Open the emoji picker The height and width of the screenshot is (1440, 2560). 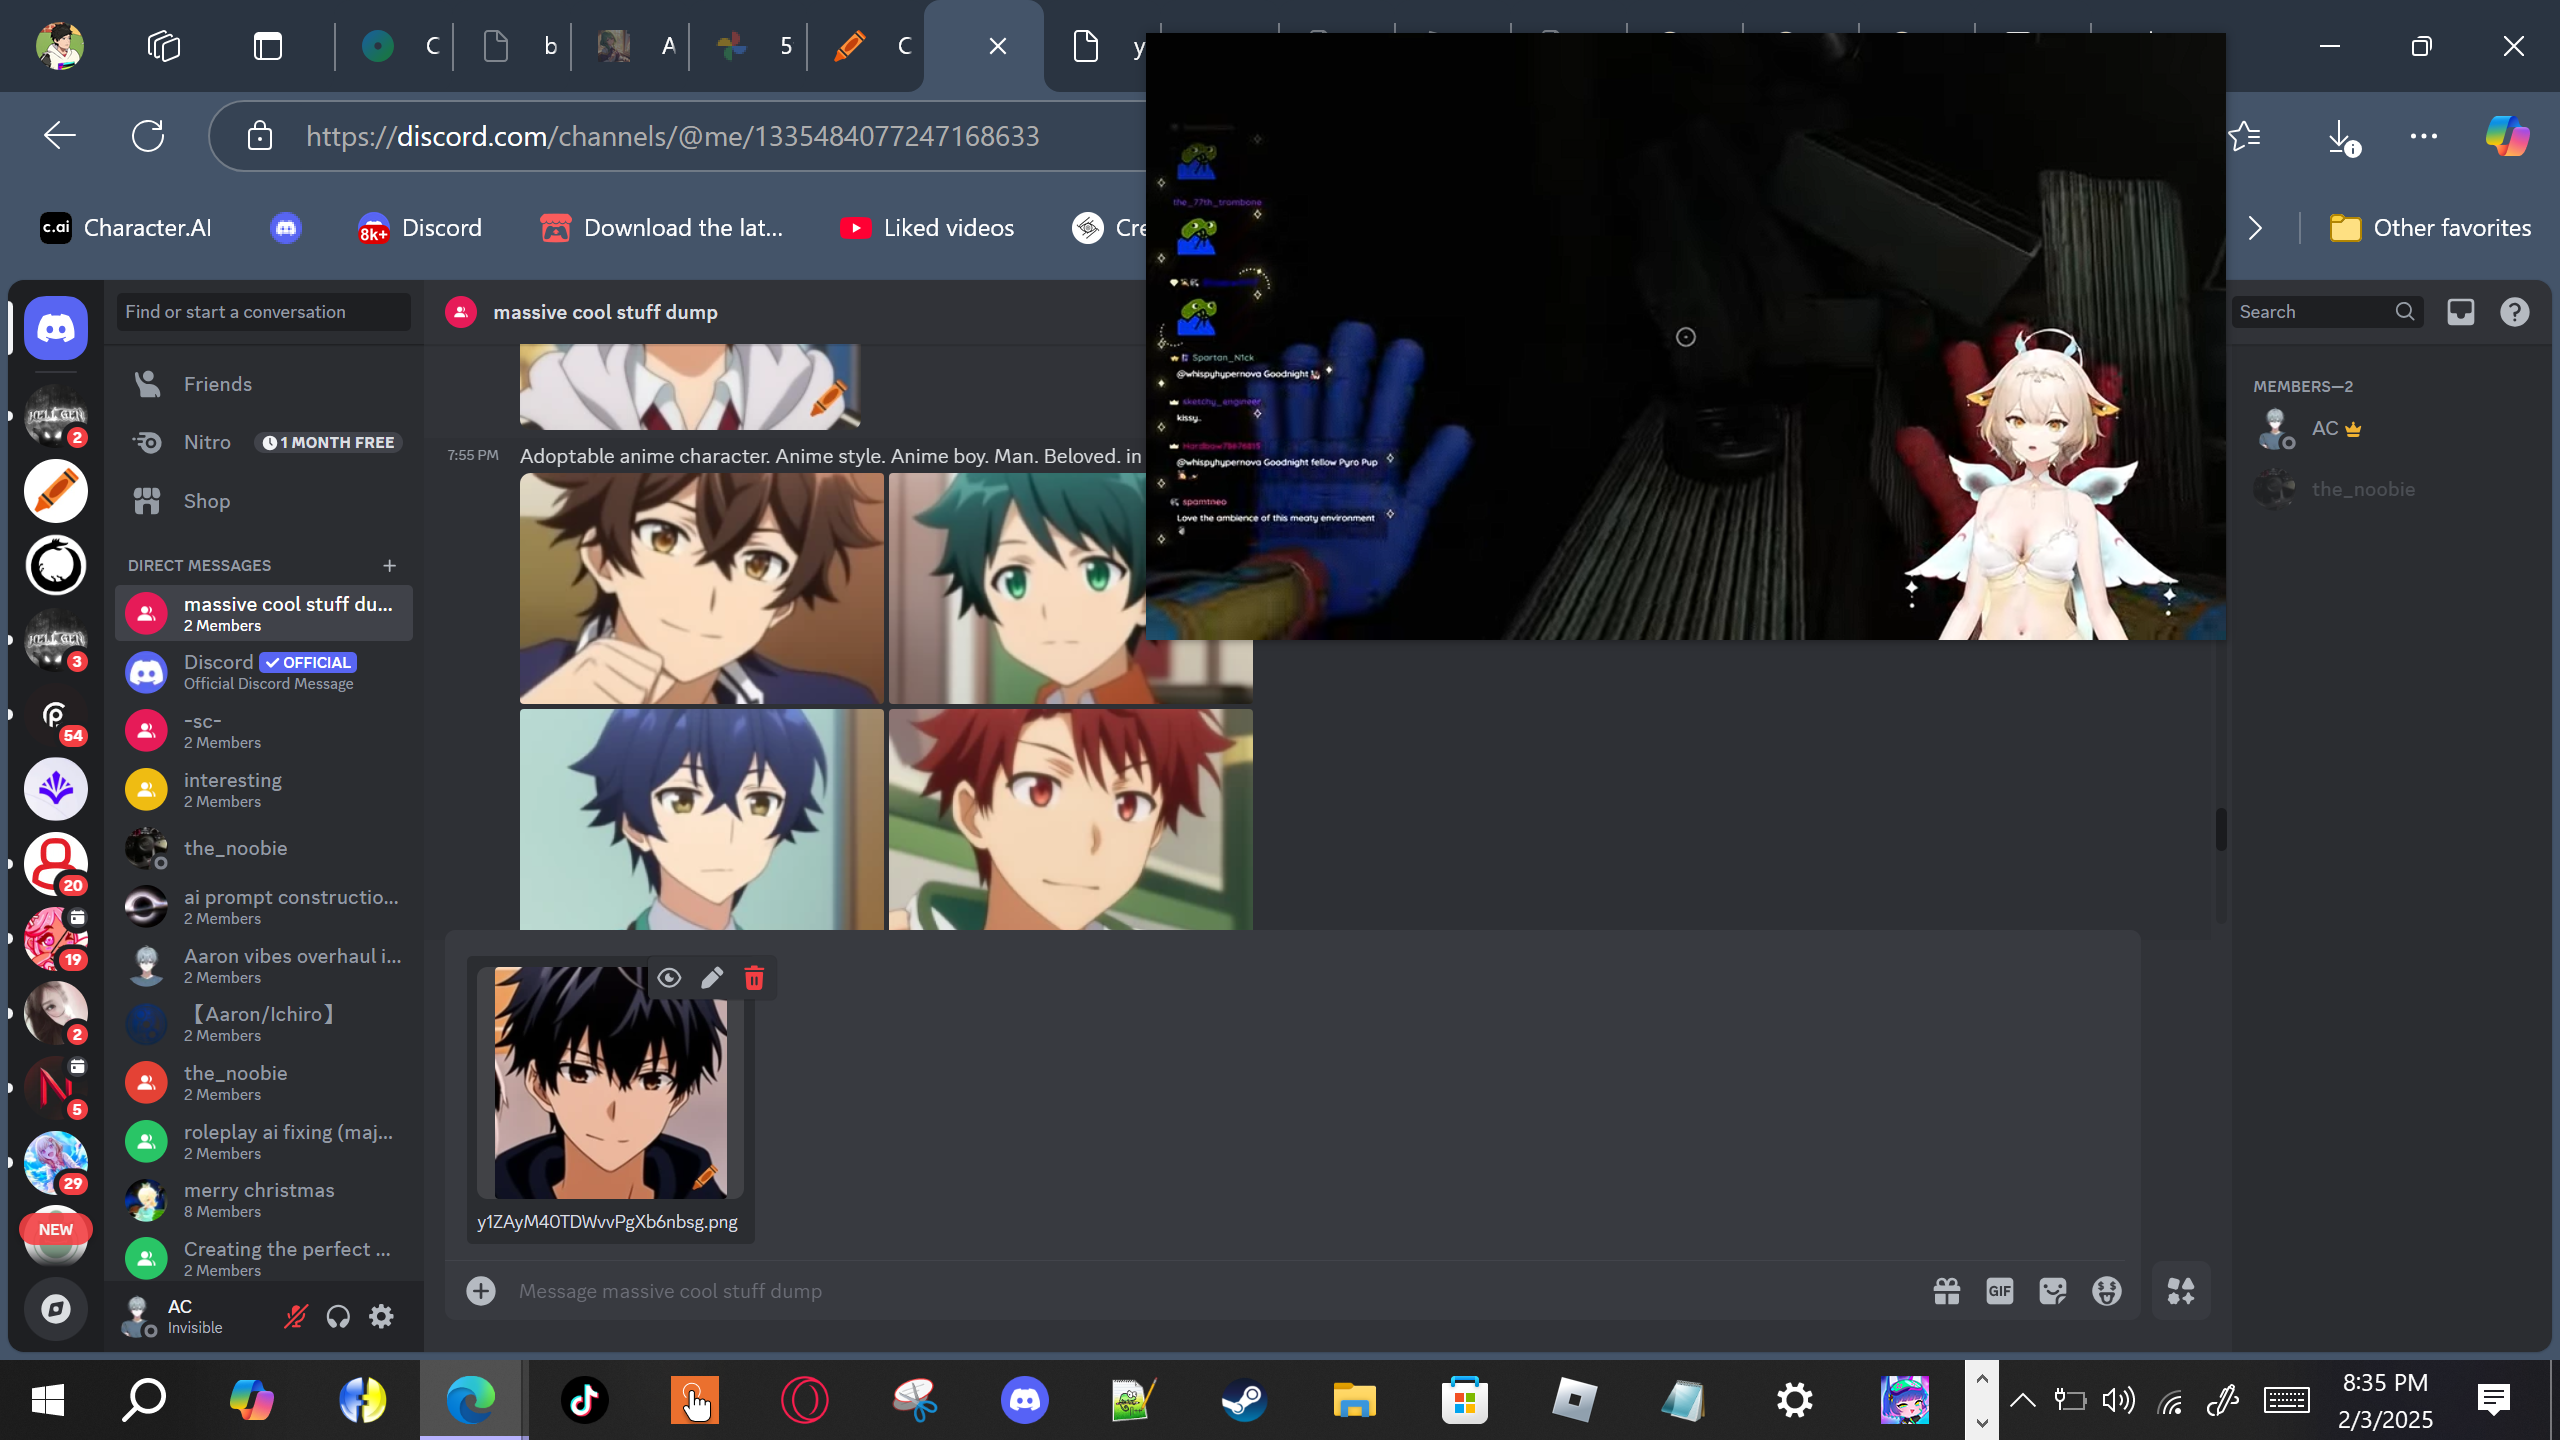(2106, 1291)
